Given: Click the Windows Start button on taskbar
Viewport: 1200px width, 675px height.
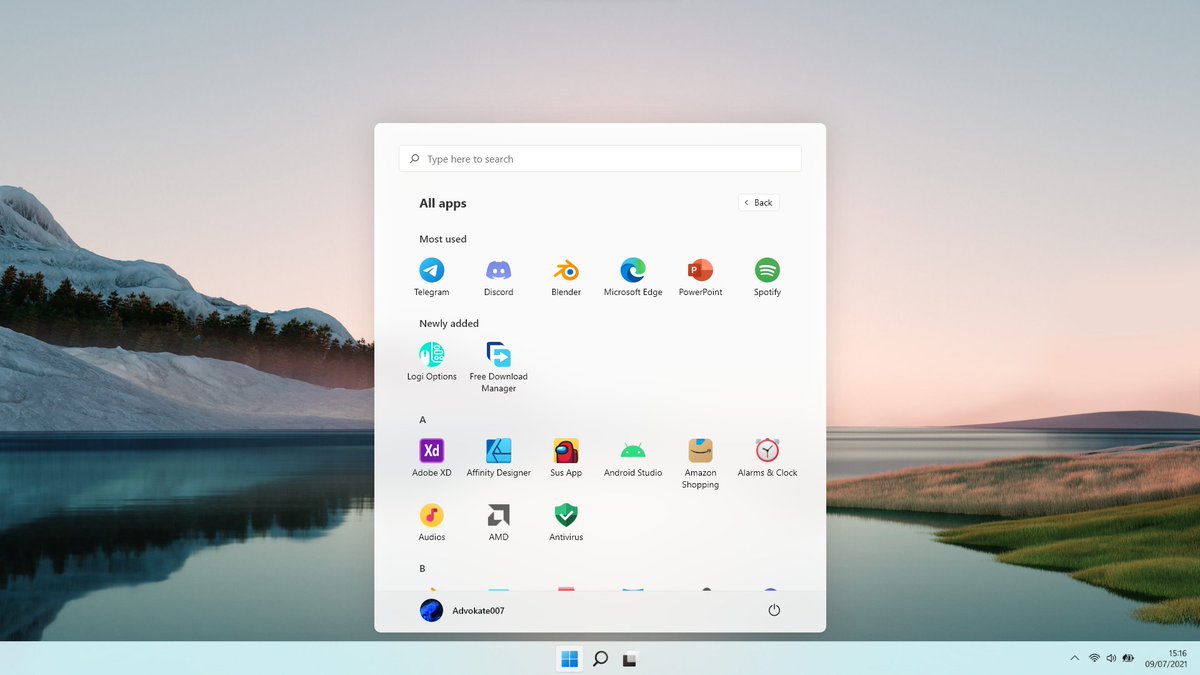Looking at the screenshot, I should 570,658.
